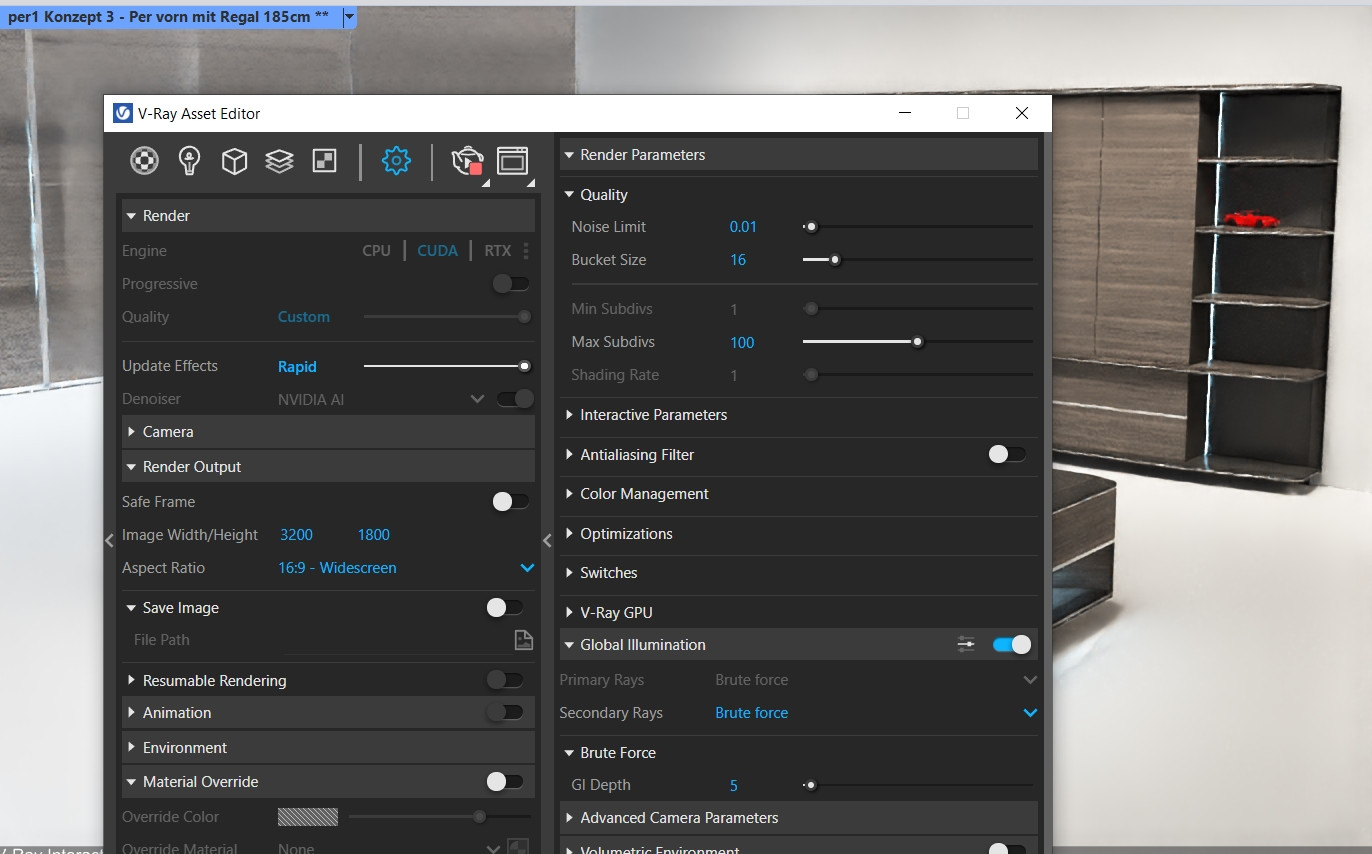Click the Rapid update effects value

tap(297, 366)
